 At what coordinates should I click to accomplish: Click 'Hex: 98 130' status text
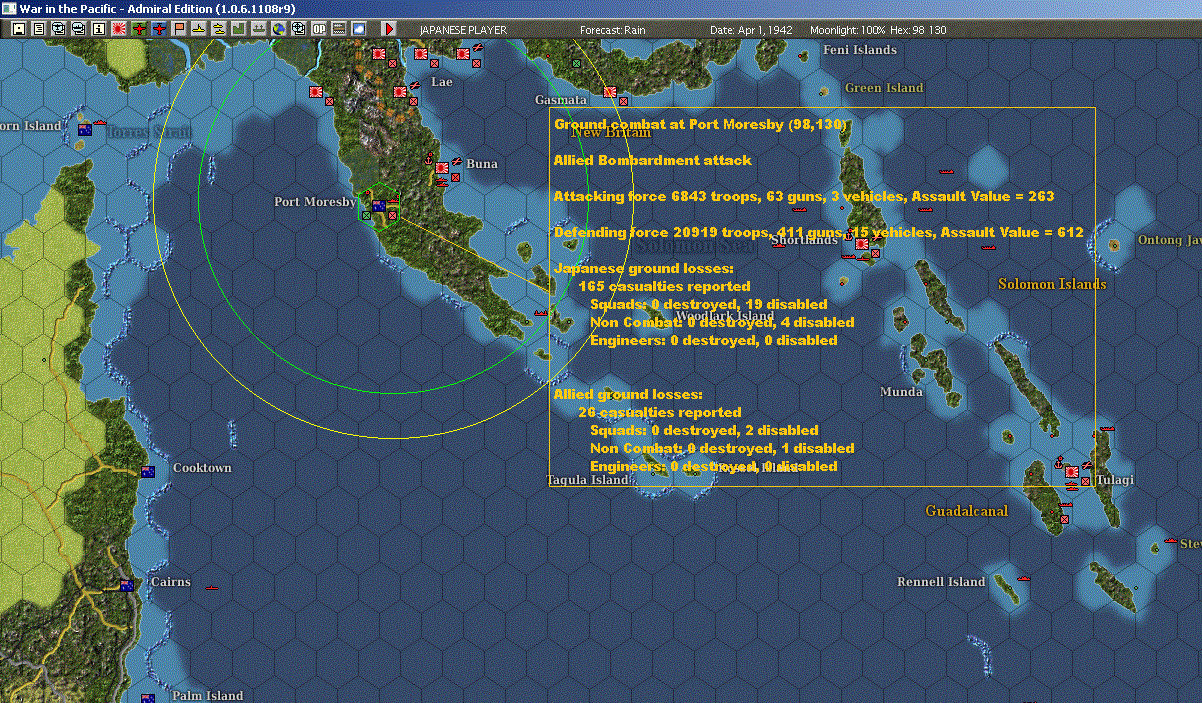coord(919,30)
